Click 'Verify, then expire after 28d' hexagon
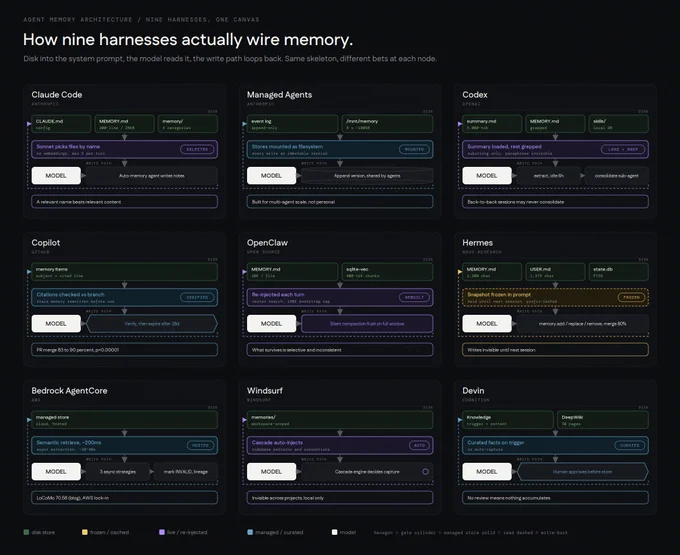This screenshot has width=680, height=555. 151,323
